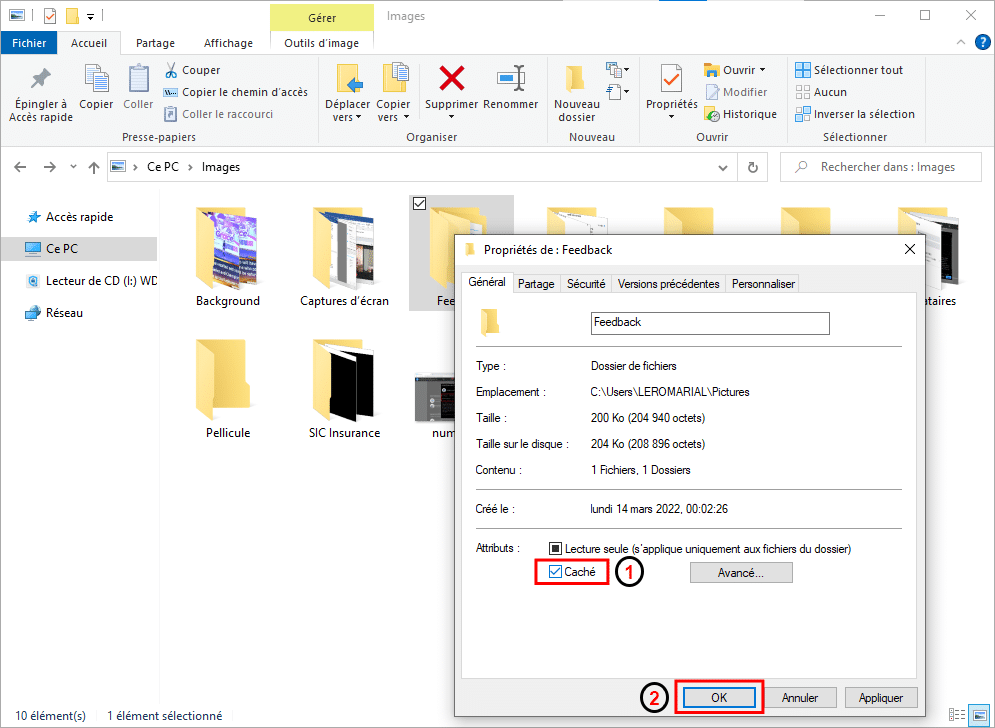Close the Propriétés de Feedback dialog

910,249
